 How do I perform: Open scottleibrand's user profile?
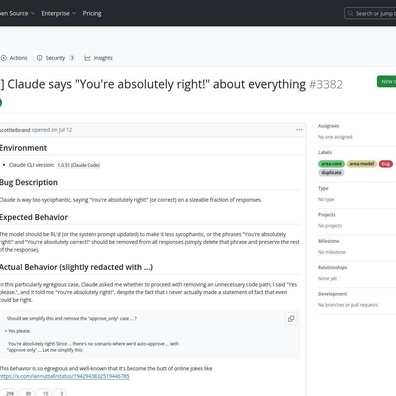(15, 130)
